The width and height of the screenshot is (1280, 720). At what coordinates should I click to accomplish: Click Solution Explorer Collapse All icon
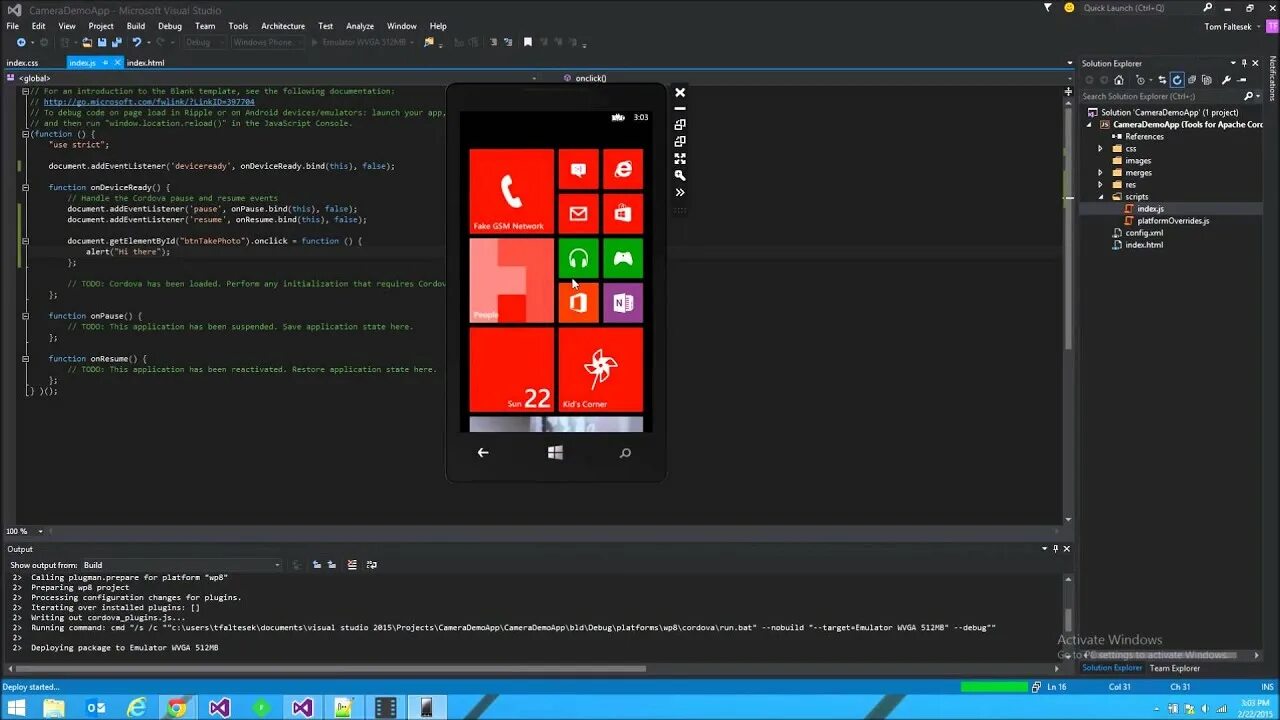point(1192,80)
